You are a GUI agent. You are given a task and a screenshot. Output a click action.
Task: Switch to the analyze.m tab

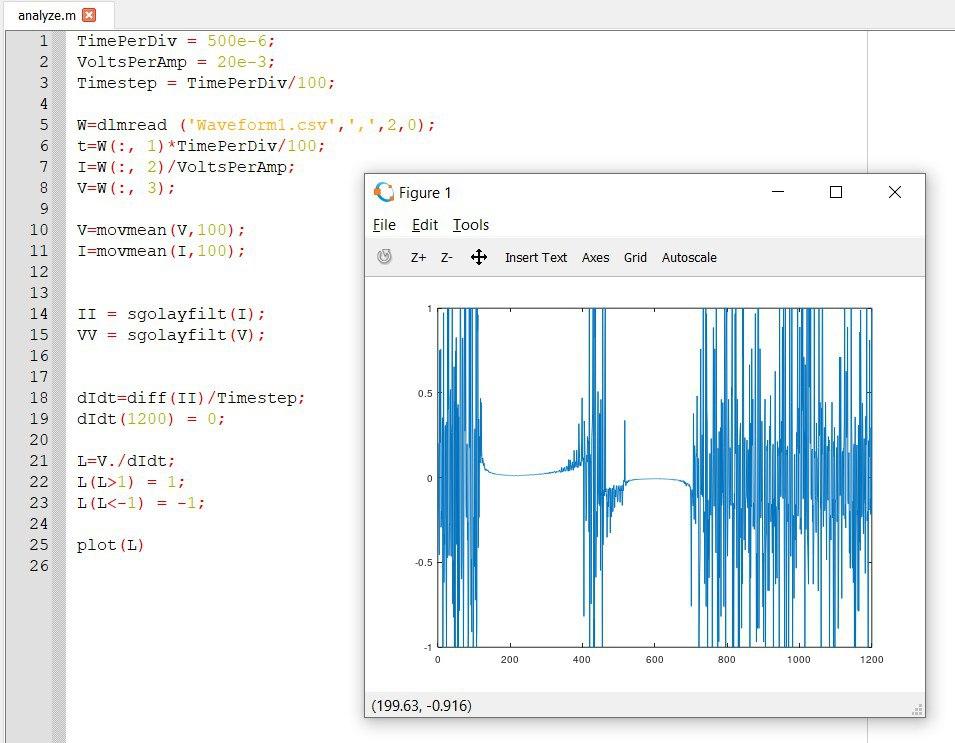[46, 15]
